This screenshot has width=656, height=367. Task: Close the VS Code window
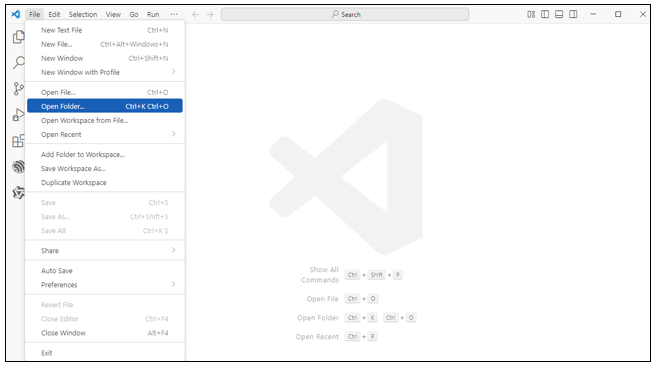click(x=643, y=14)
